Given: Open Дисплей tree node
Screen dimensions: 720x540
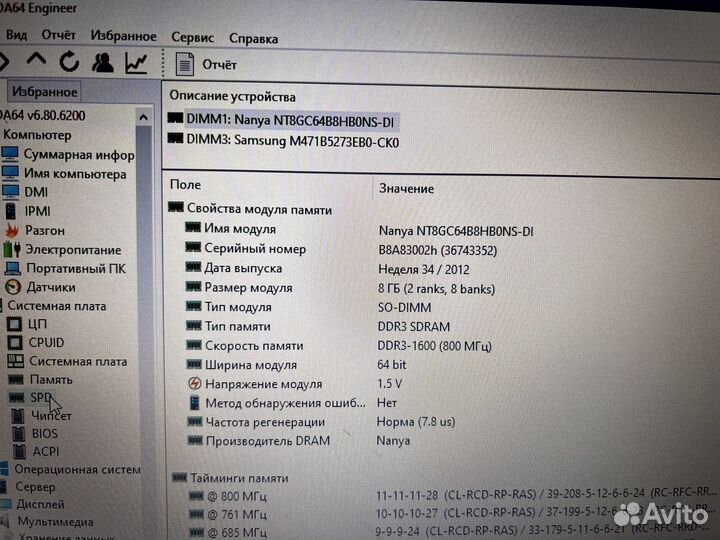Looking at the screenshot, I should (39, 504).
